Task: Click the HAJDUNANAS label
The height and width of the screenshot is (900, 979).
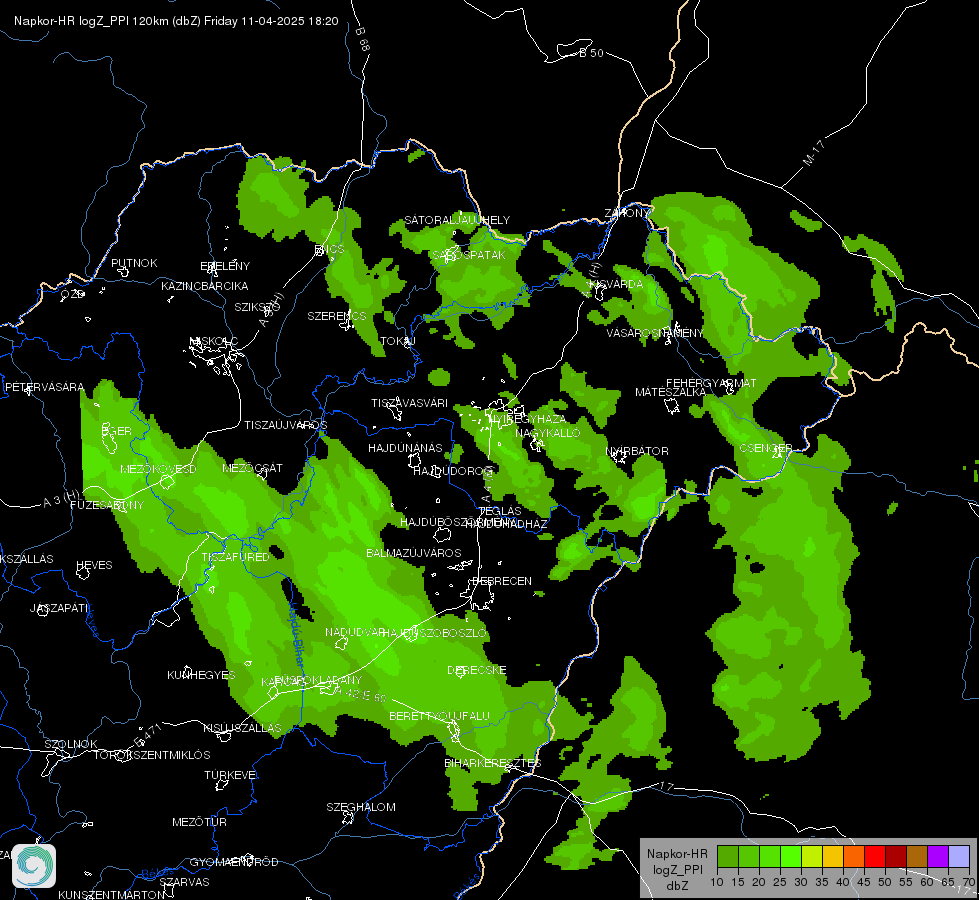Action: pos(405,448)
